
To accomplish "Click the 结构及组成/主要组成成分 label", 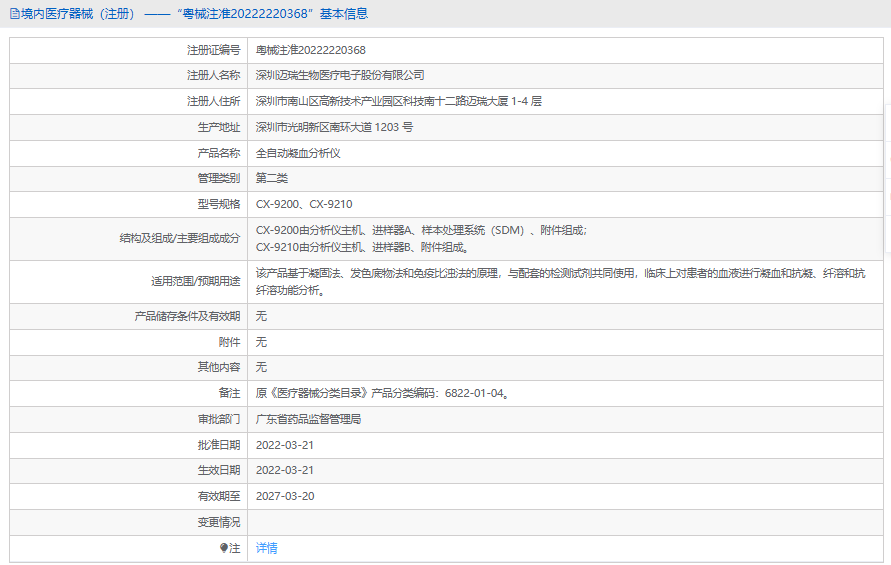I will click(x=180, y=238).
